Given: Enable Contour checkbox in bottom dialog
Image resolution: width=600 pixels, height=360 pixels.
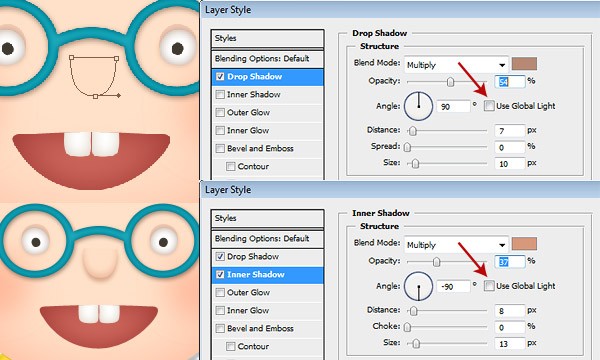Looking at the screenshot, I should tap(230, 346).
